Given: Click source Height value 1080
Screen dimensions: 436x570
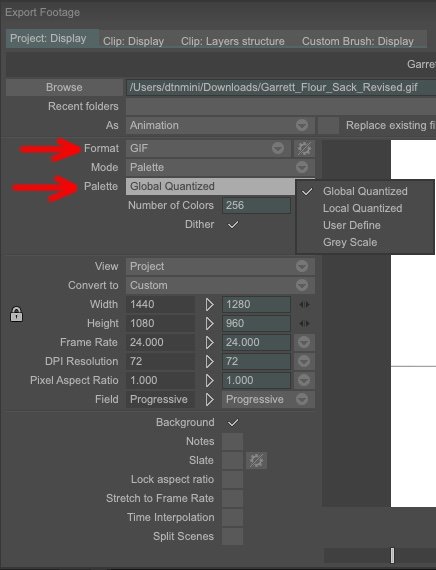Looking at the screenshot, I should pyautogui.click(x=160, y=324).
